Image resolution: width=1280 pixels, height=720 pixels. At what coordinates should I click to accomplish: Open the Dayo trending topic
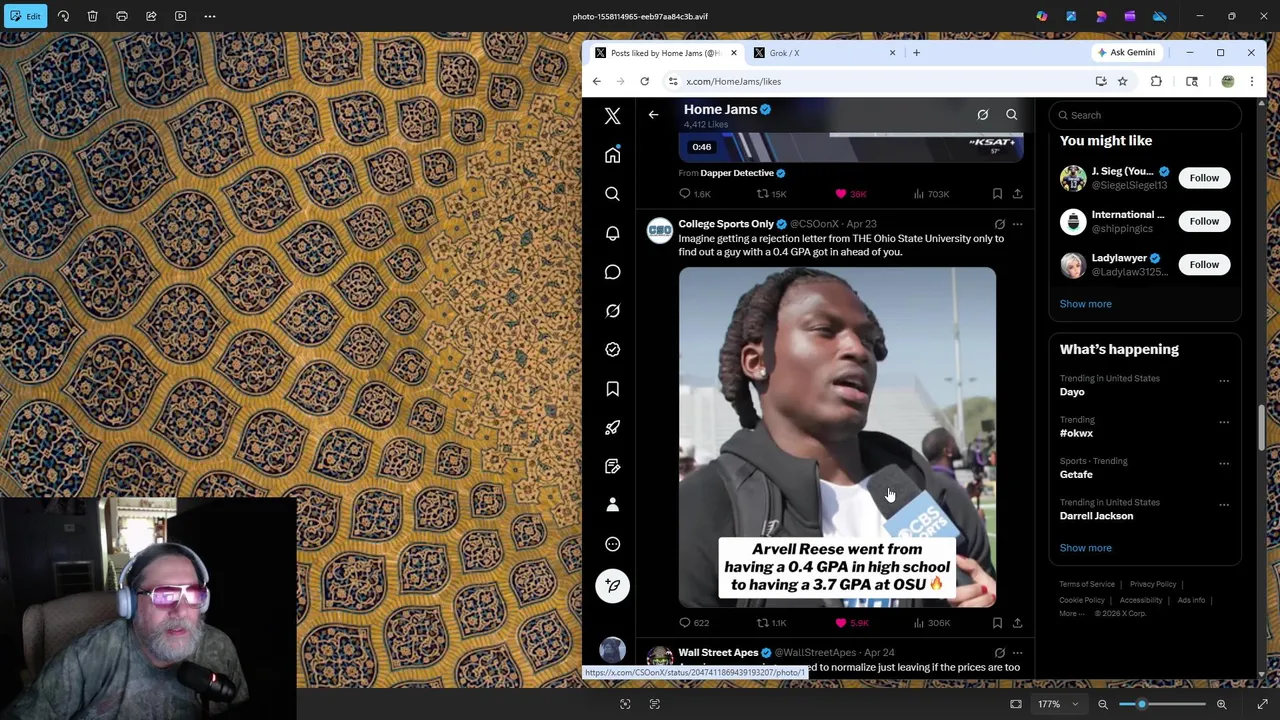click(x=1071, y=392)
